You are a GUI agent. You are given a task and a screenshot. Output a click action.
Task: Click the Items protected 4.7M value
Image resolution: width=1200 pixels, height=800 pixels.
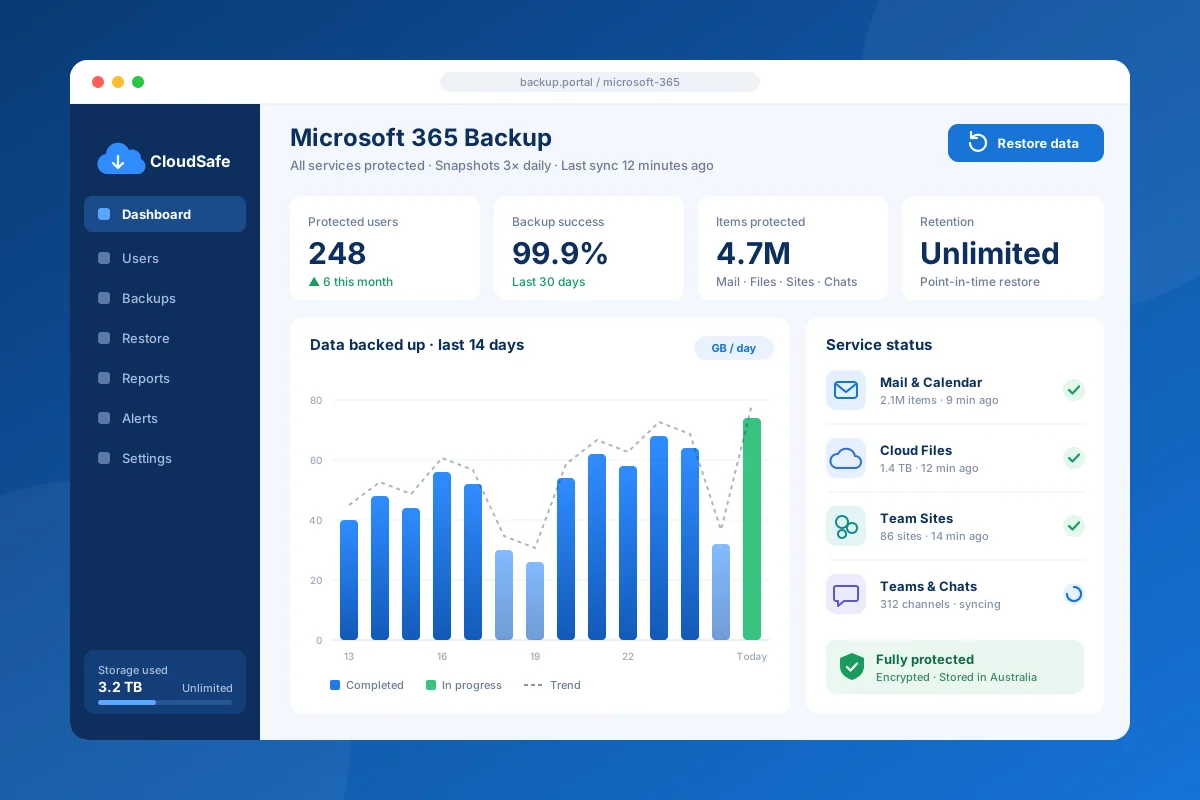[753, 253]
